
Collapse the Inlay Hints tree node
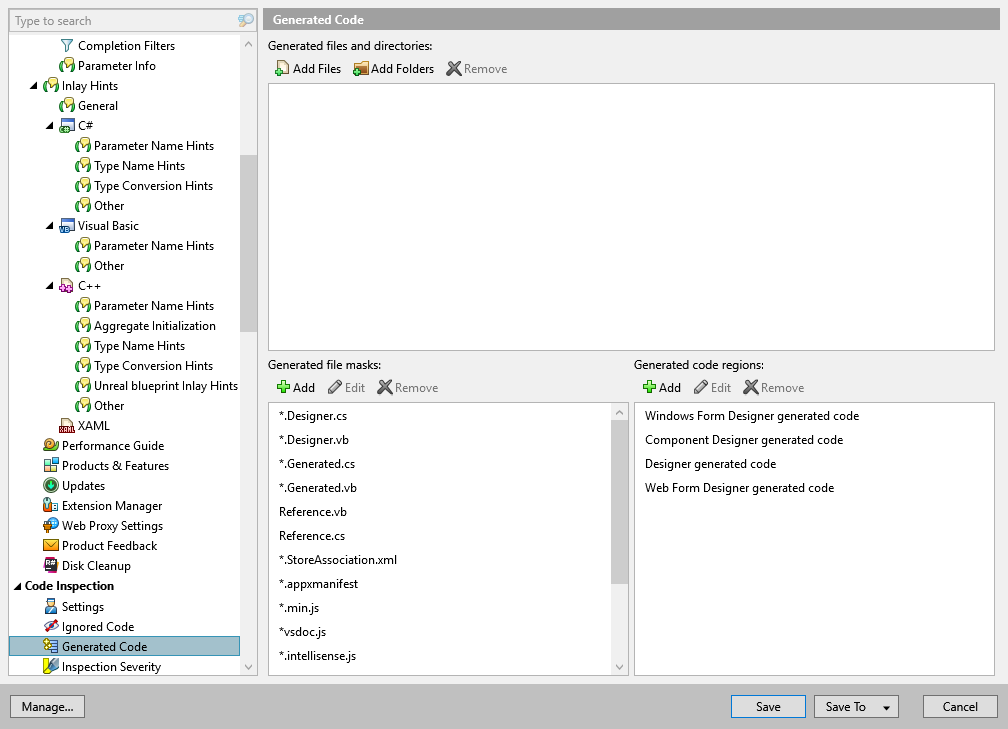(34, 86)
